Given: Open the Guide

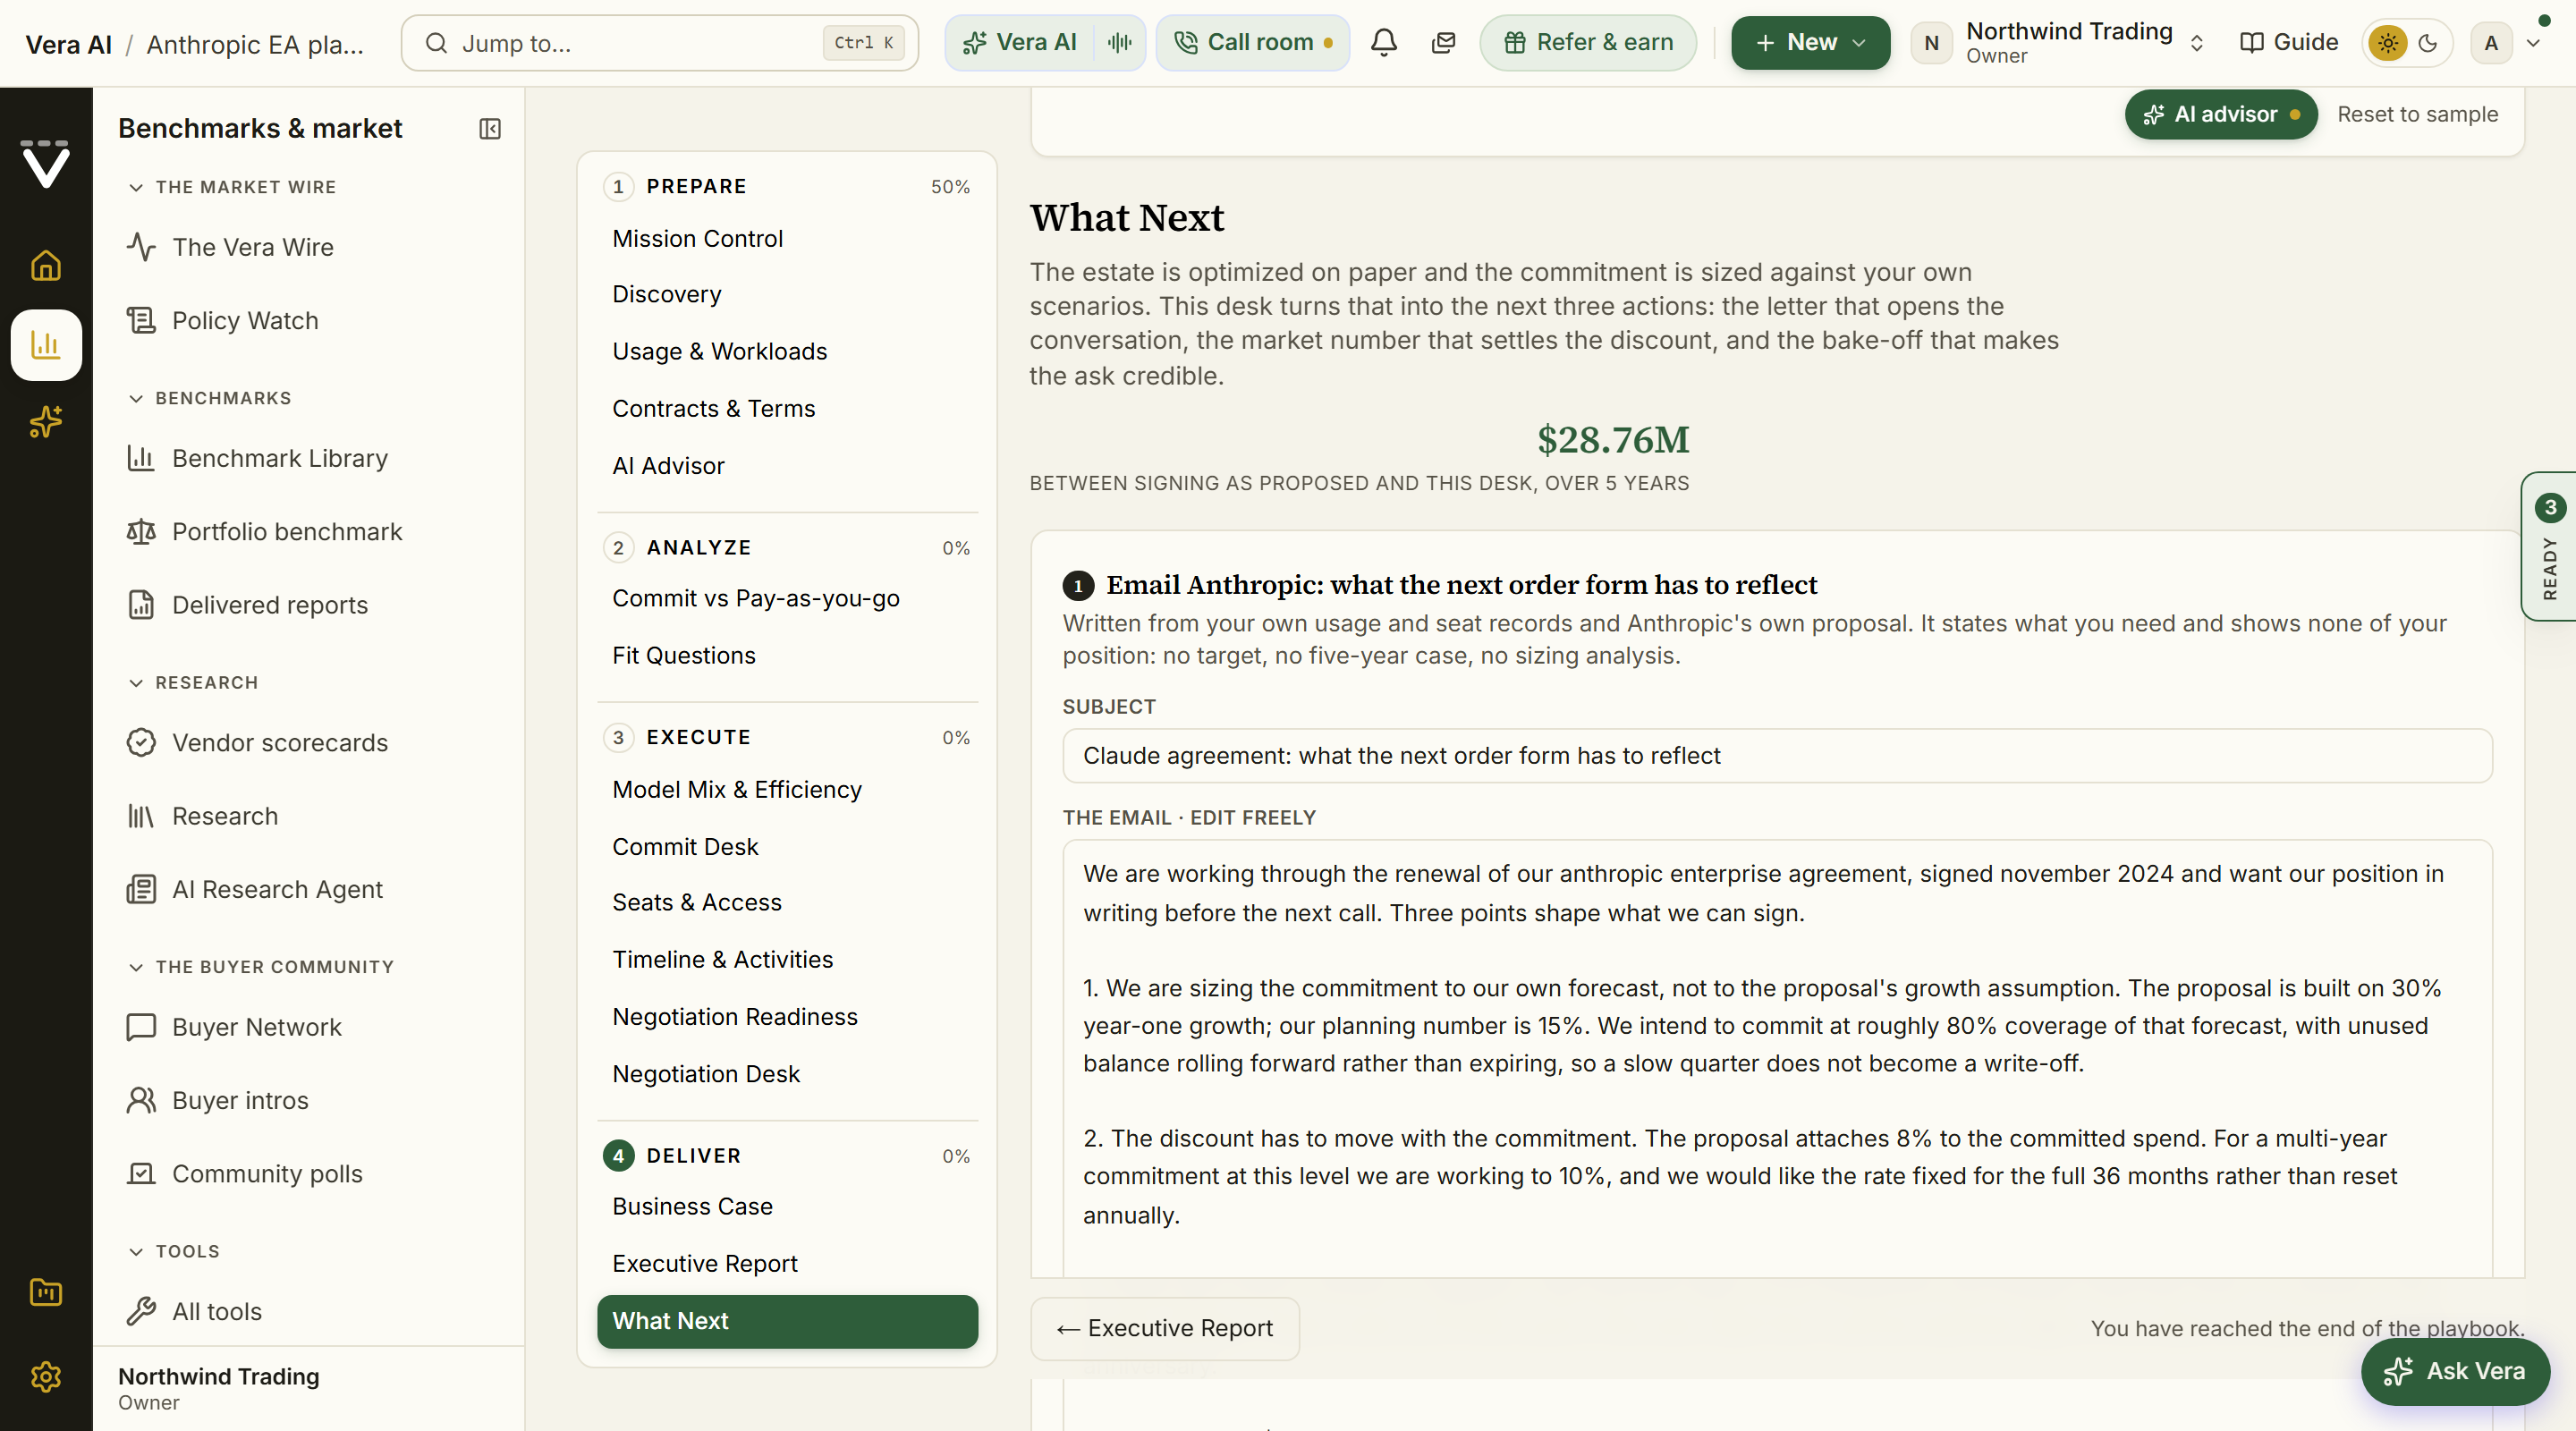Looking at the screenshot, I should [2289, 43].
